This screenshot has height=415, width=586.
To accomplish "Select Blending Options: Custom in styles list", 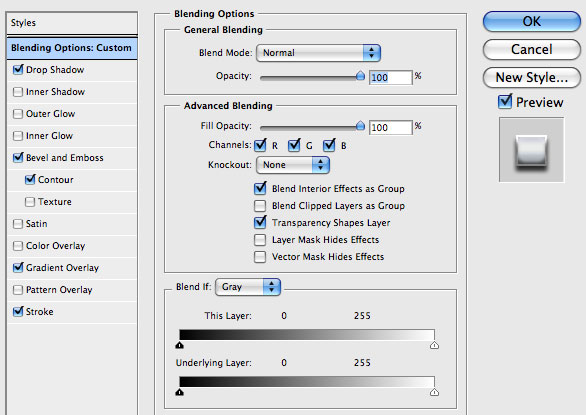I will 72,48.
